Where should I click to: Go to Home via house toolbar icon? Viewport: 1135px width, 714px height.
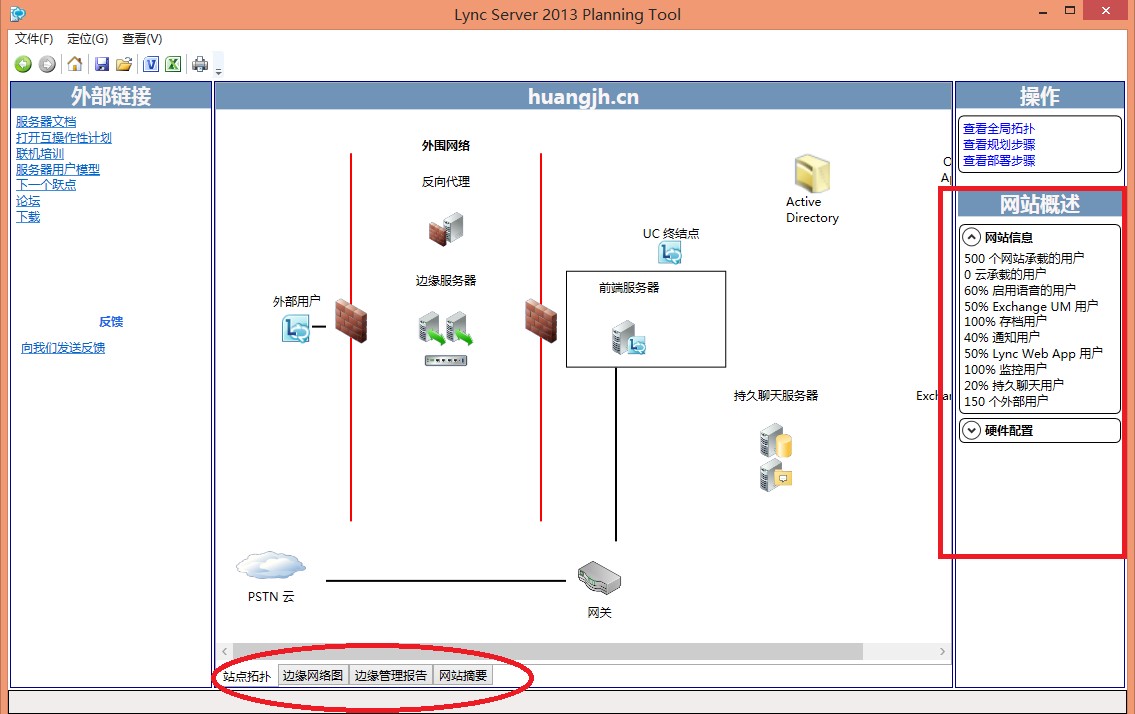click(75, 64)
